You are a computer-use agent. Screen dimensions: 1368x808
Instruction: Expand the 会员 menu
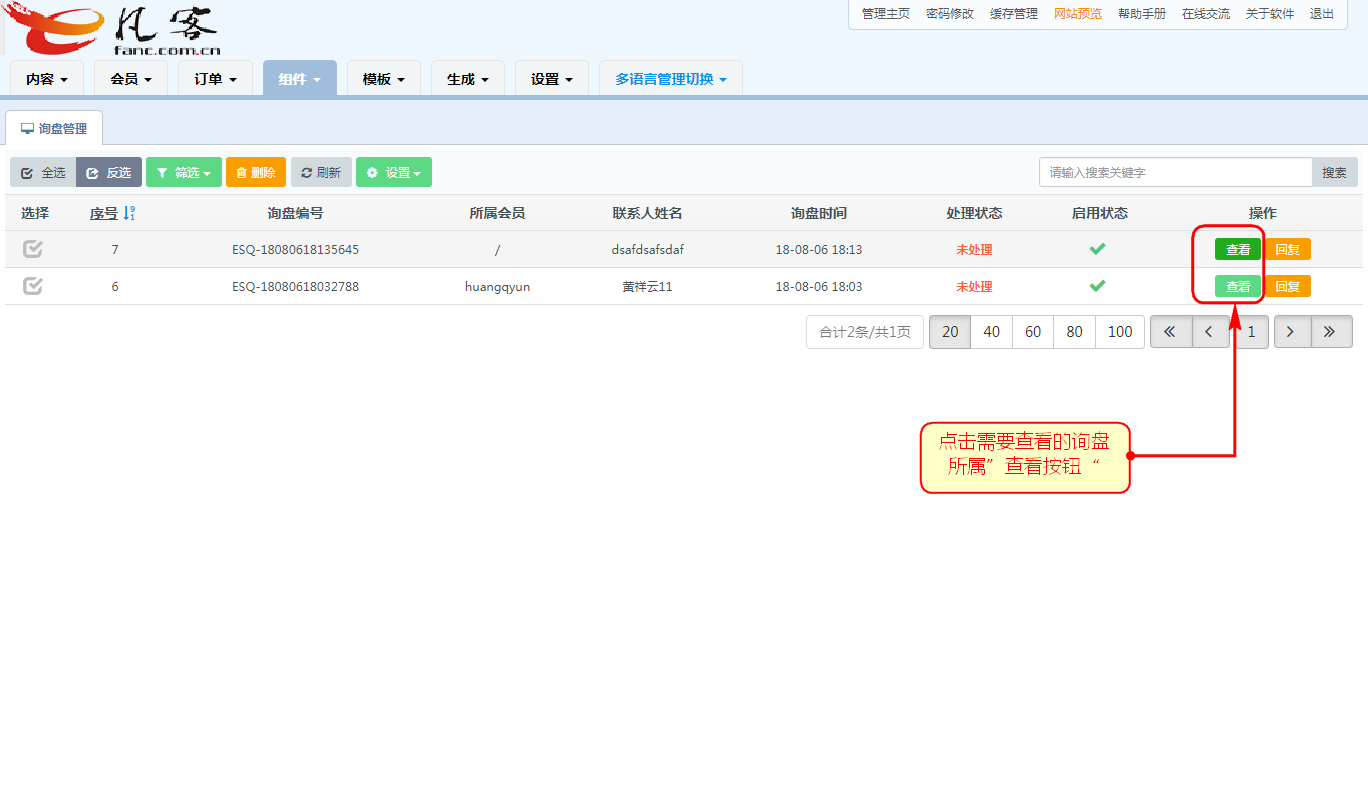pyautogui.click(x=131, y=79)
